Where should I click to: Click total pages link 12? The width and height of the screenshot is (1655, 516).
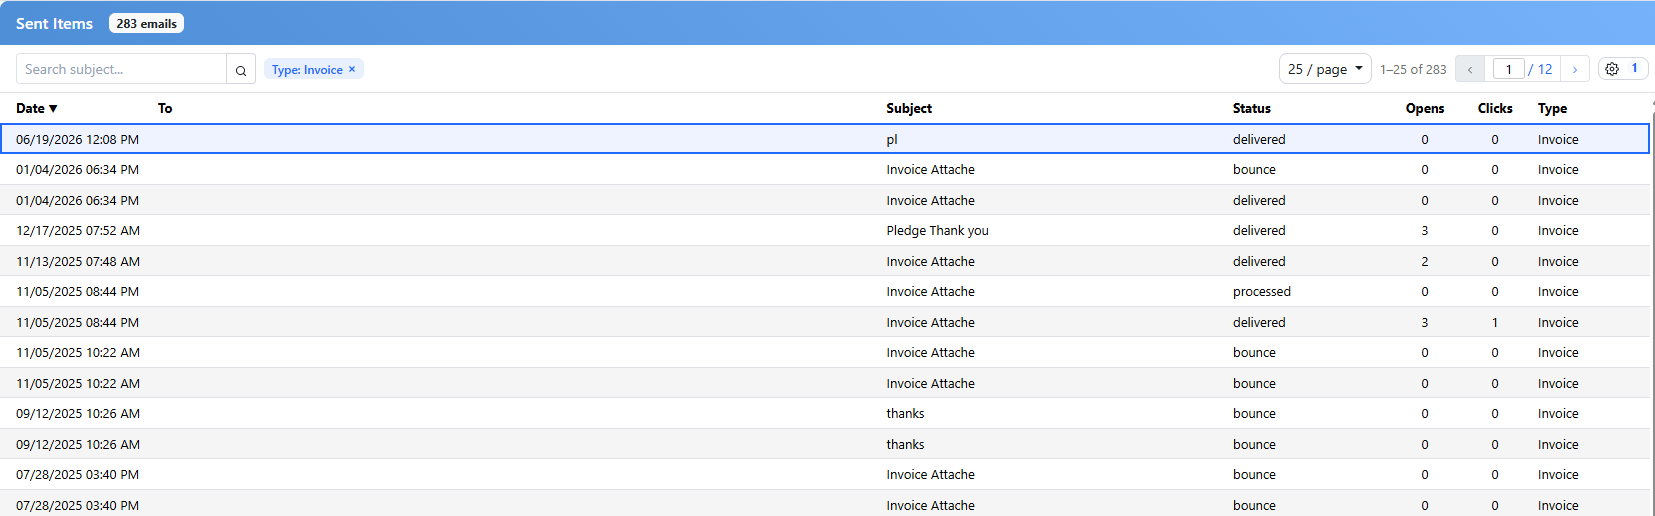coord(1545,69)
